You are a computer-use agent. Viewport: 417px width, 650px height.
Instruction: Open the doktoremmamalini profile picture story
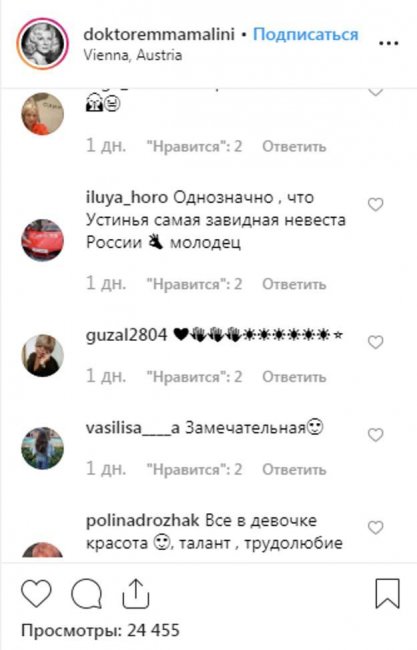[42, 44]
